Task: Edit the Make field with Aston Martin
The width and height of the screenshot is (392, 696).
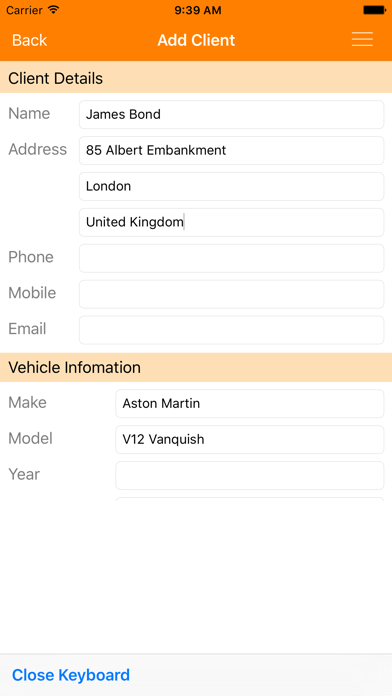Action: [249, 403]
